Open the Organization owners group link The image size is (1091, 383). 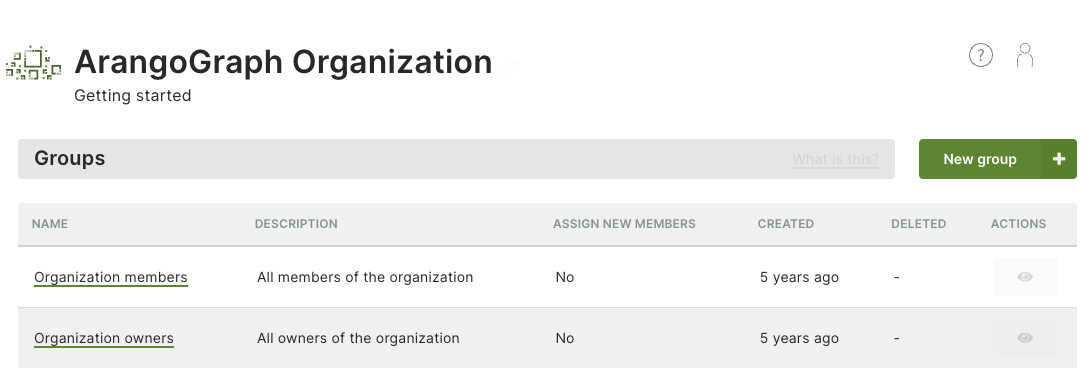click(x=104, y=338)
